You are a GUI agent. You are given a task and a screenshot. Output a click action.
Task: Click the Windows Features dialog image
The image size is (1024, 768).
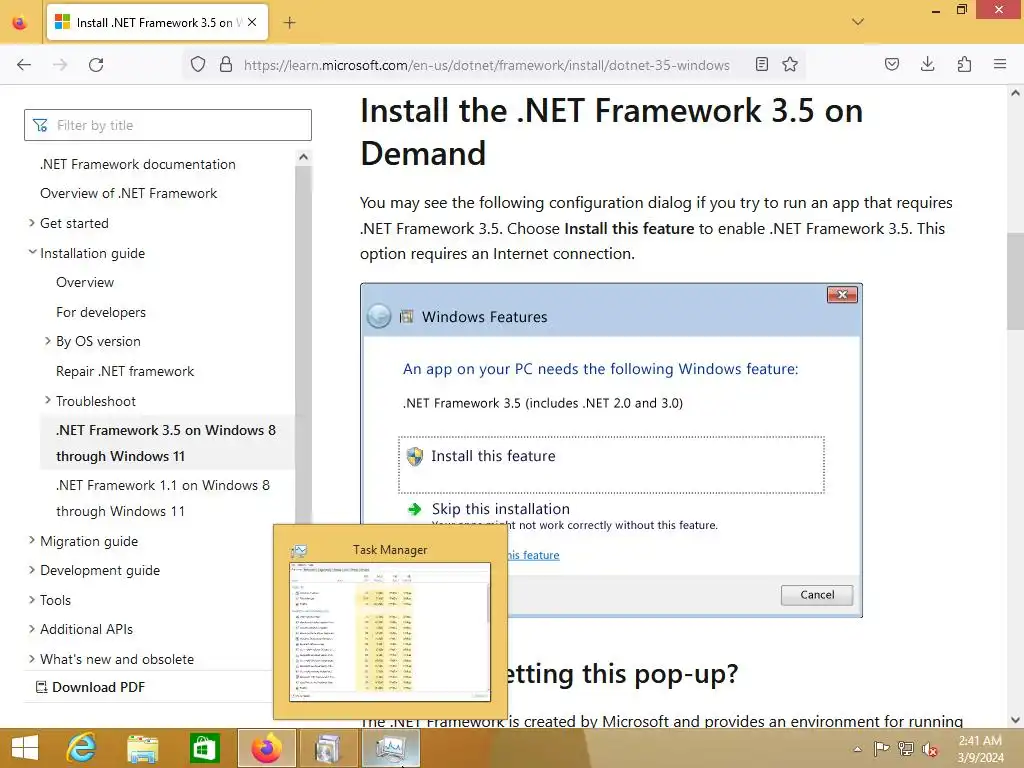(611, 450)
